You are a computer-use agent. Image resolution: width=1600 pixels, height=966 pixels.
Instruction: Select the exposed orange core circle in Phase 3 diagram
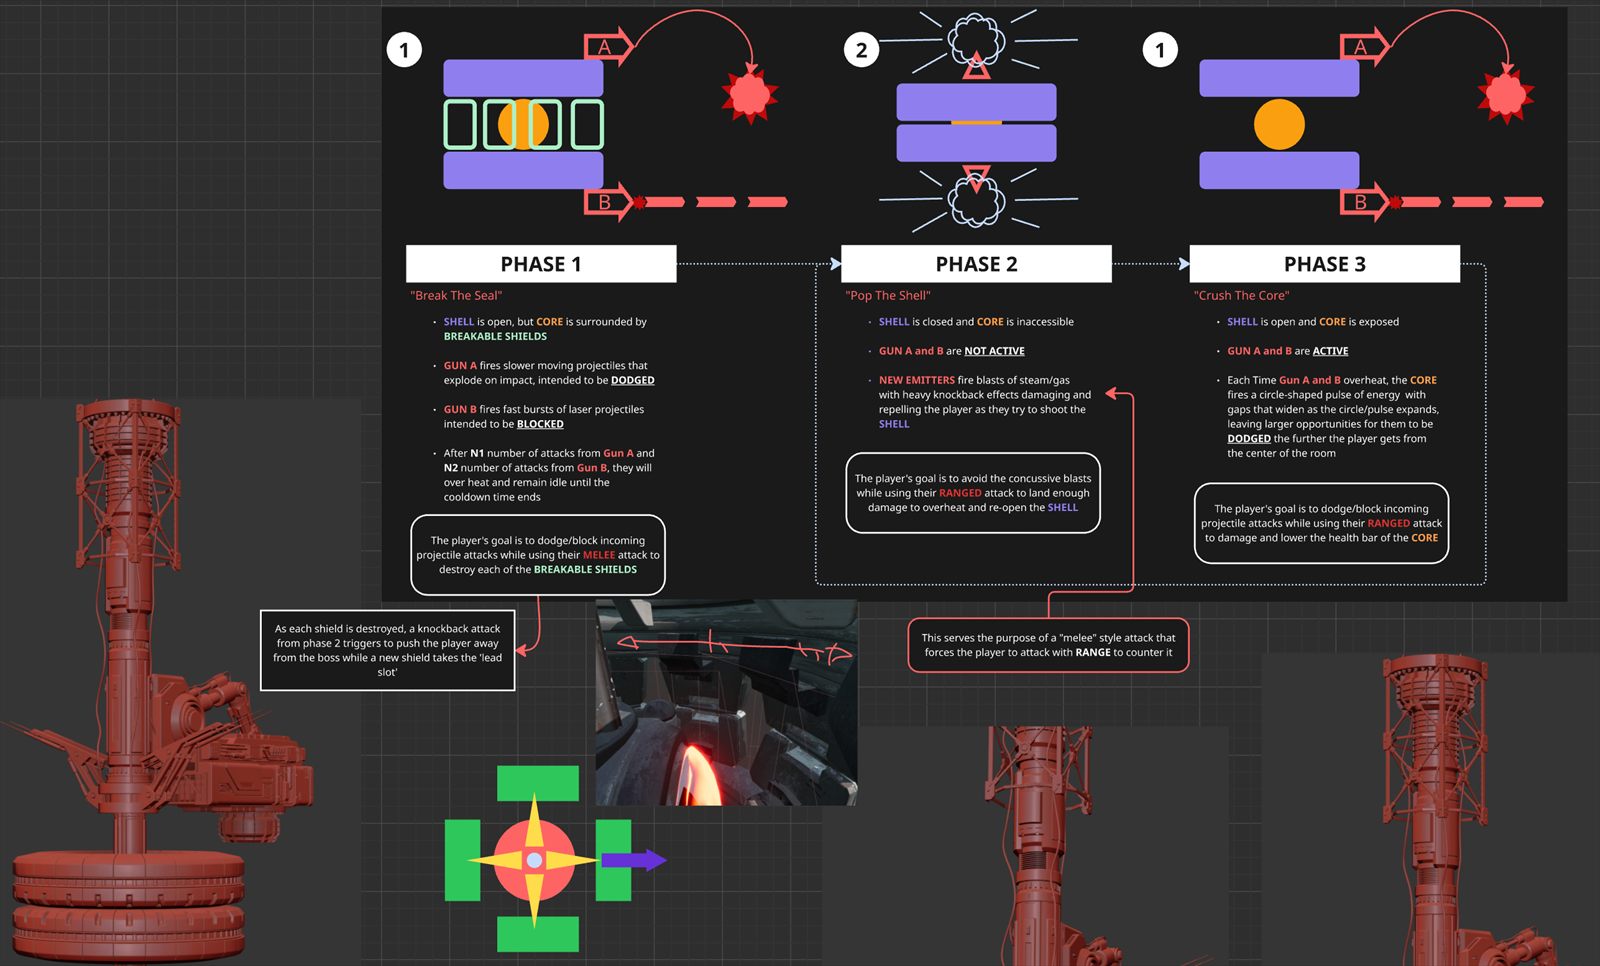tap(1279, 125)
